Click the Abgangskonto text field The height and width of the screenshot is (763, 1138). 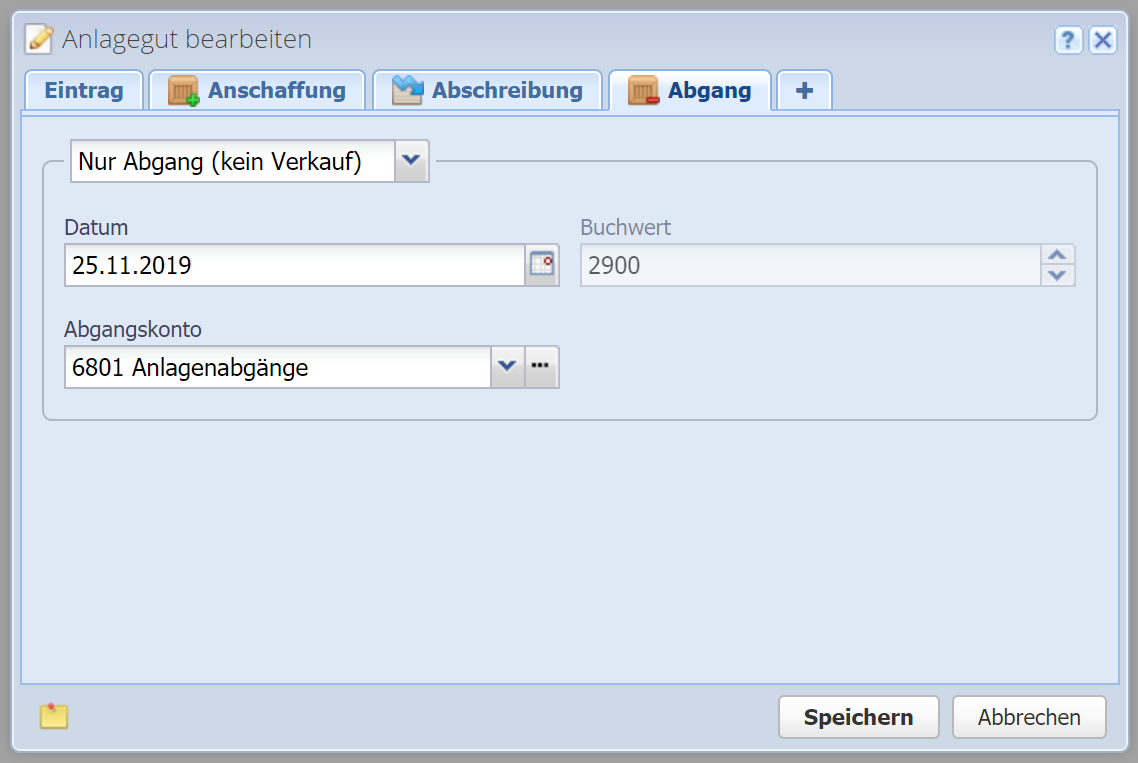(277, 367)
